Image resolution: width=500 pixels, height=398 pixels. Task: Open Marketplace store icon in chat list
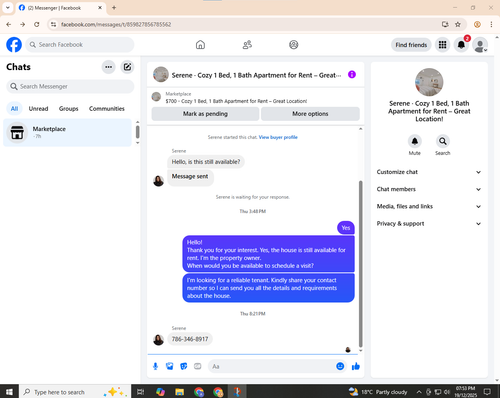(x=17, y=132)
